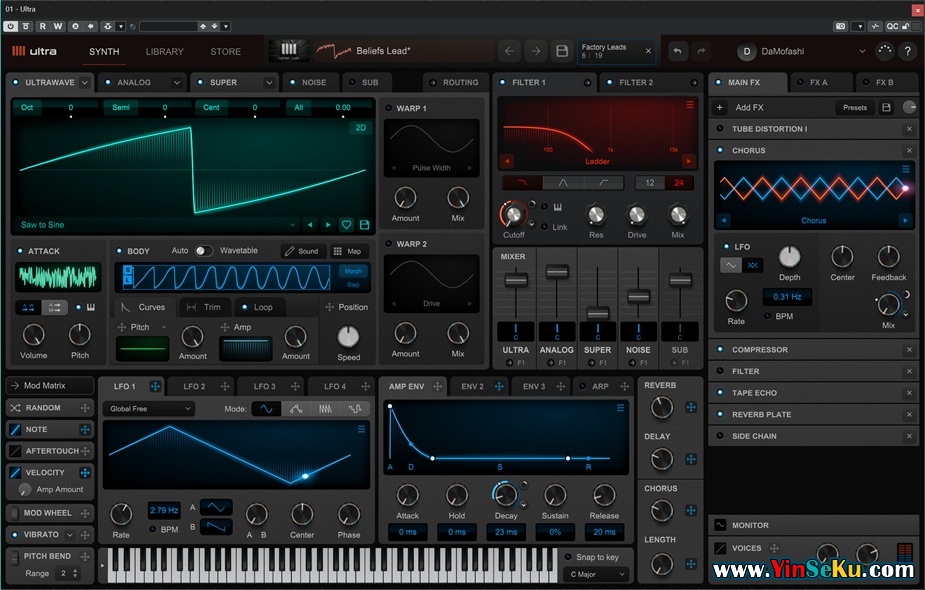
Task: Switch to the LIBRARY tab
Action: [164, 51]
